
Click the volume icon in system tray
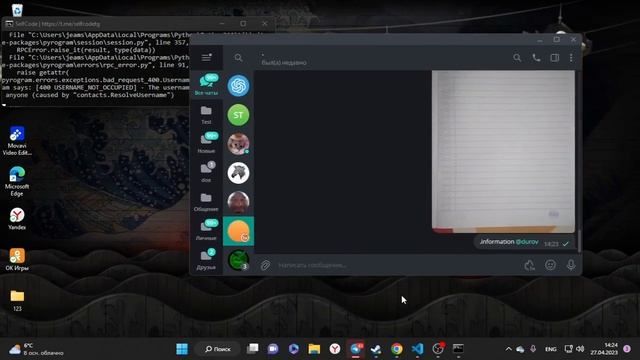(x=580, y=349)
